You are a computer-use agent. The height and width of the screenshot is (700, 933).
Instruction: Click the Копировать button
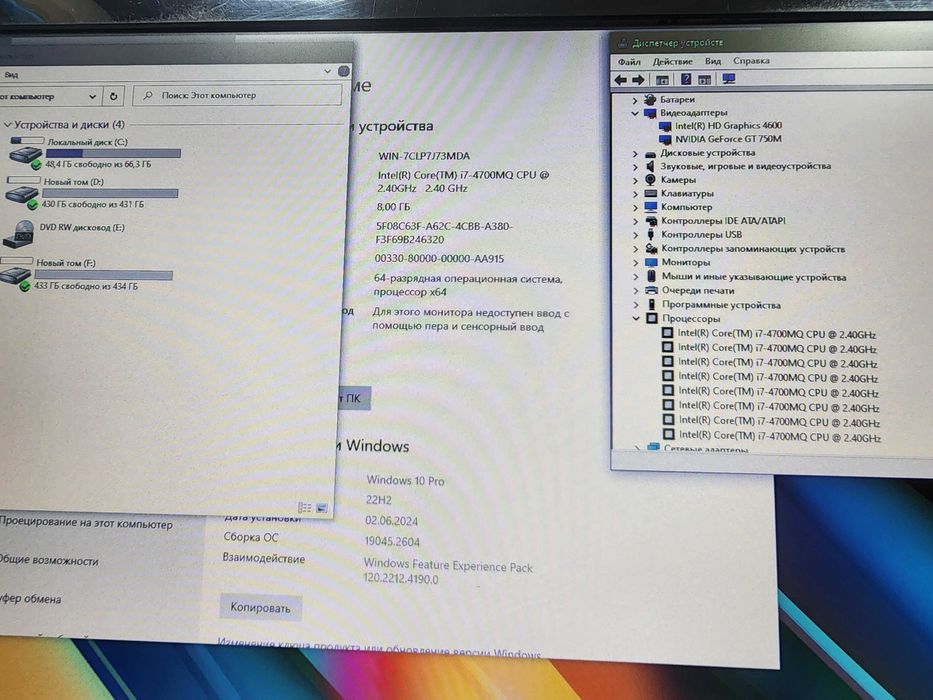tap(260, 608)
